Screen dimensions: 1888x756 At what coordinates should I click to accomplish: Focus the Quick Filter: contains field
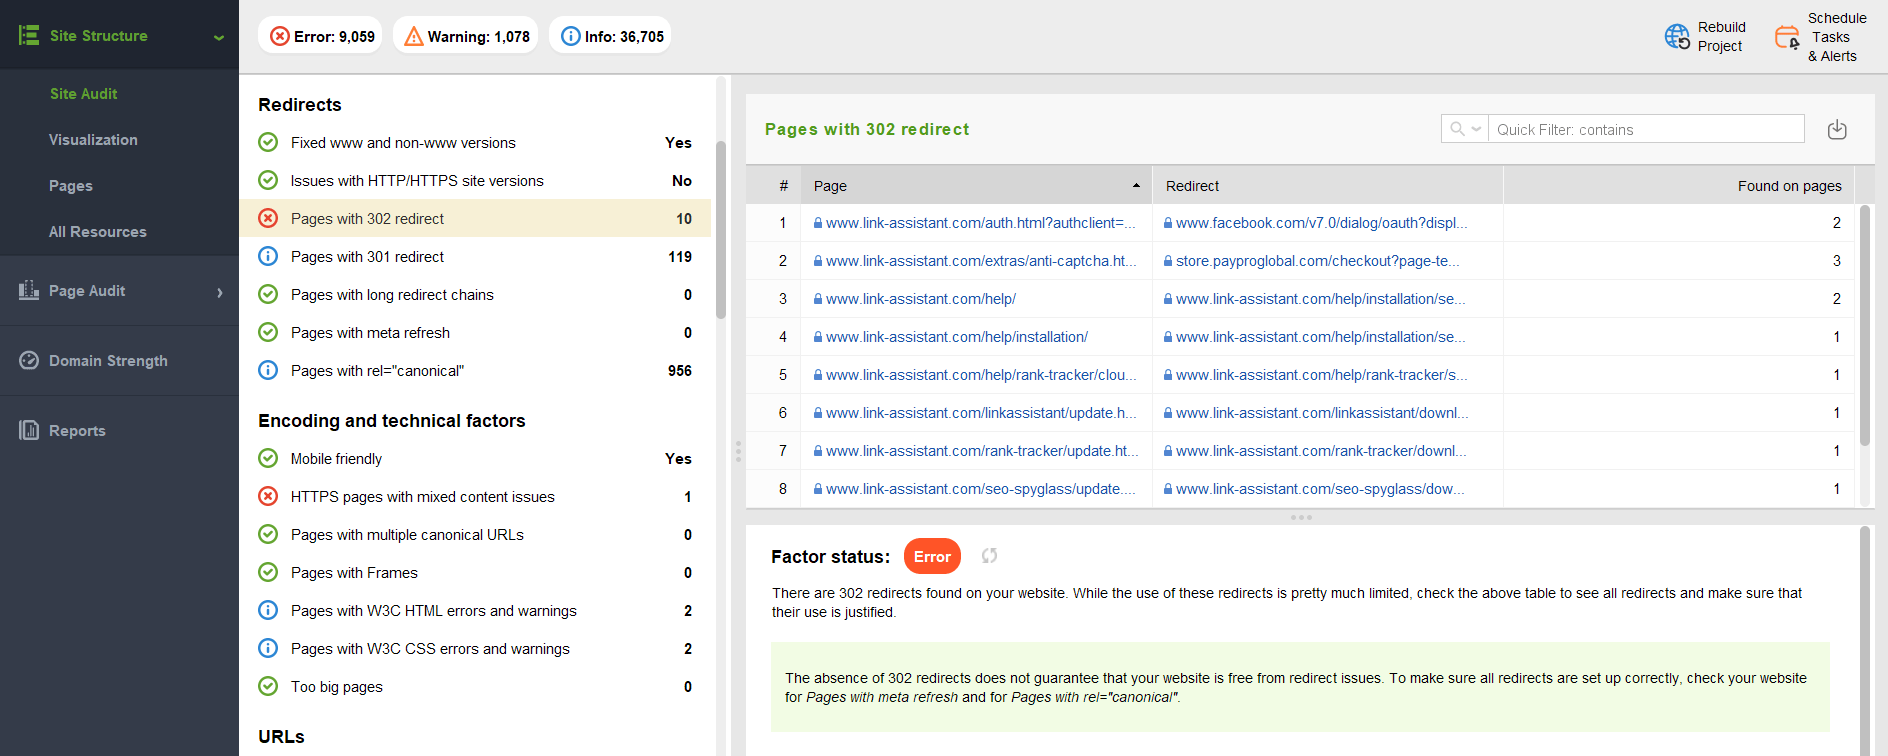[x=1646, y=129]
